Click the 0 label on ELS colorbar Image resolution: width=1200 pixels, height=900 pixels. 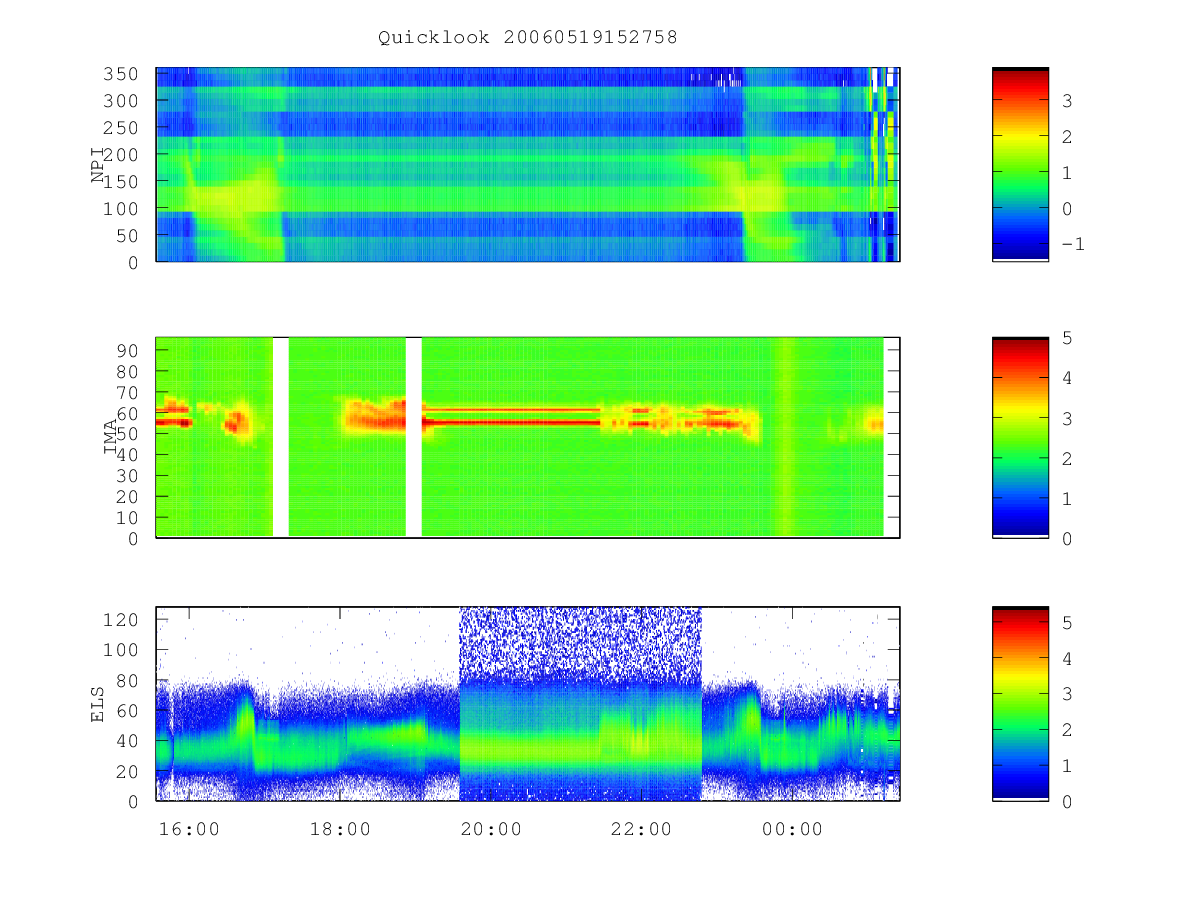(1068, 801)
